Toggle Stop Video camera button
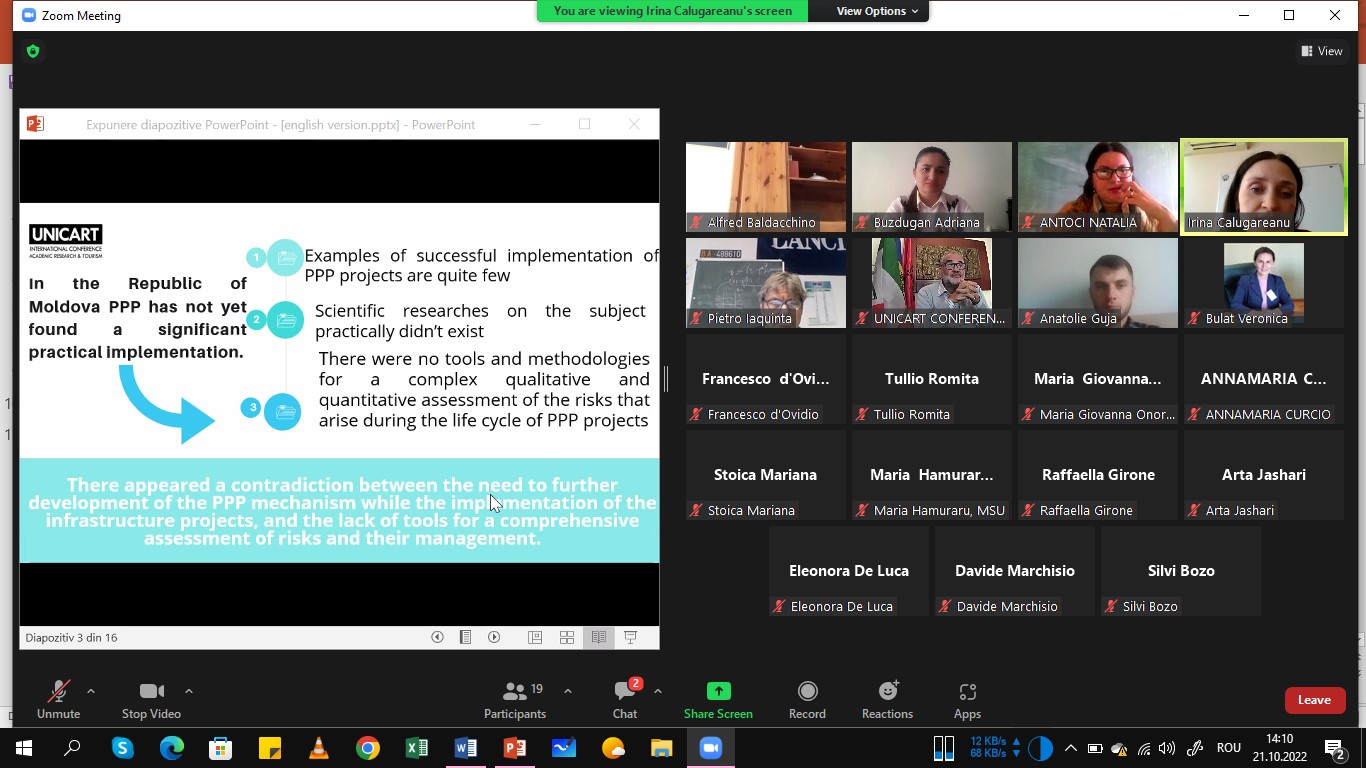Screen dimensions: 1366x768 coord(151,699)
